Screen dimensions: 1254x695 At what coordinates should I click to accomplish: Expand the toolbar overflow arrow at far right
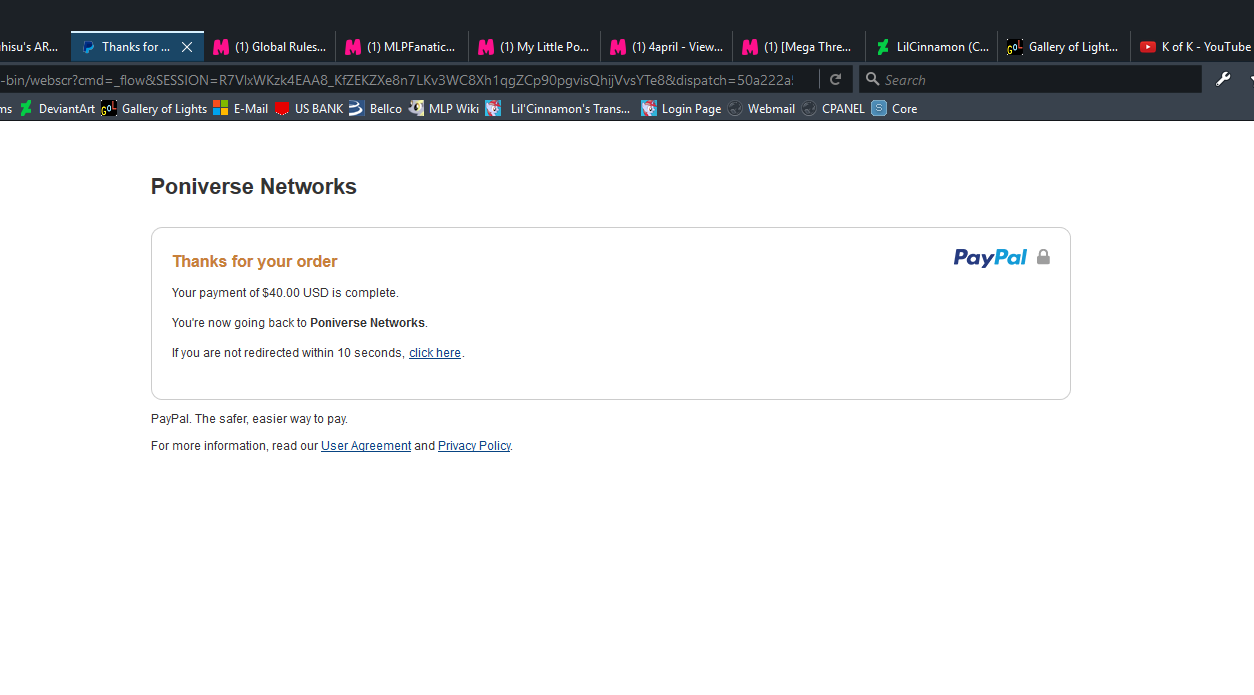(1249, 79)
